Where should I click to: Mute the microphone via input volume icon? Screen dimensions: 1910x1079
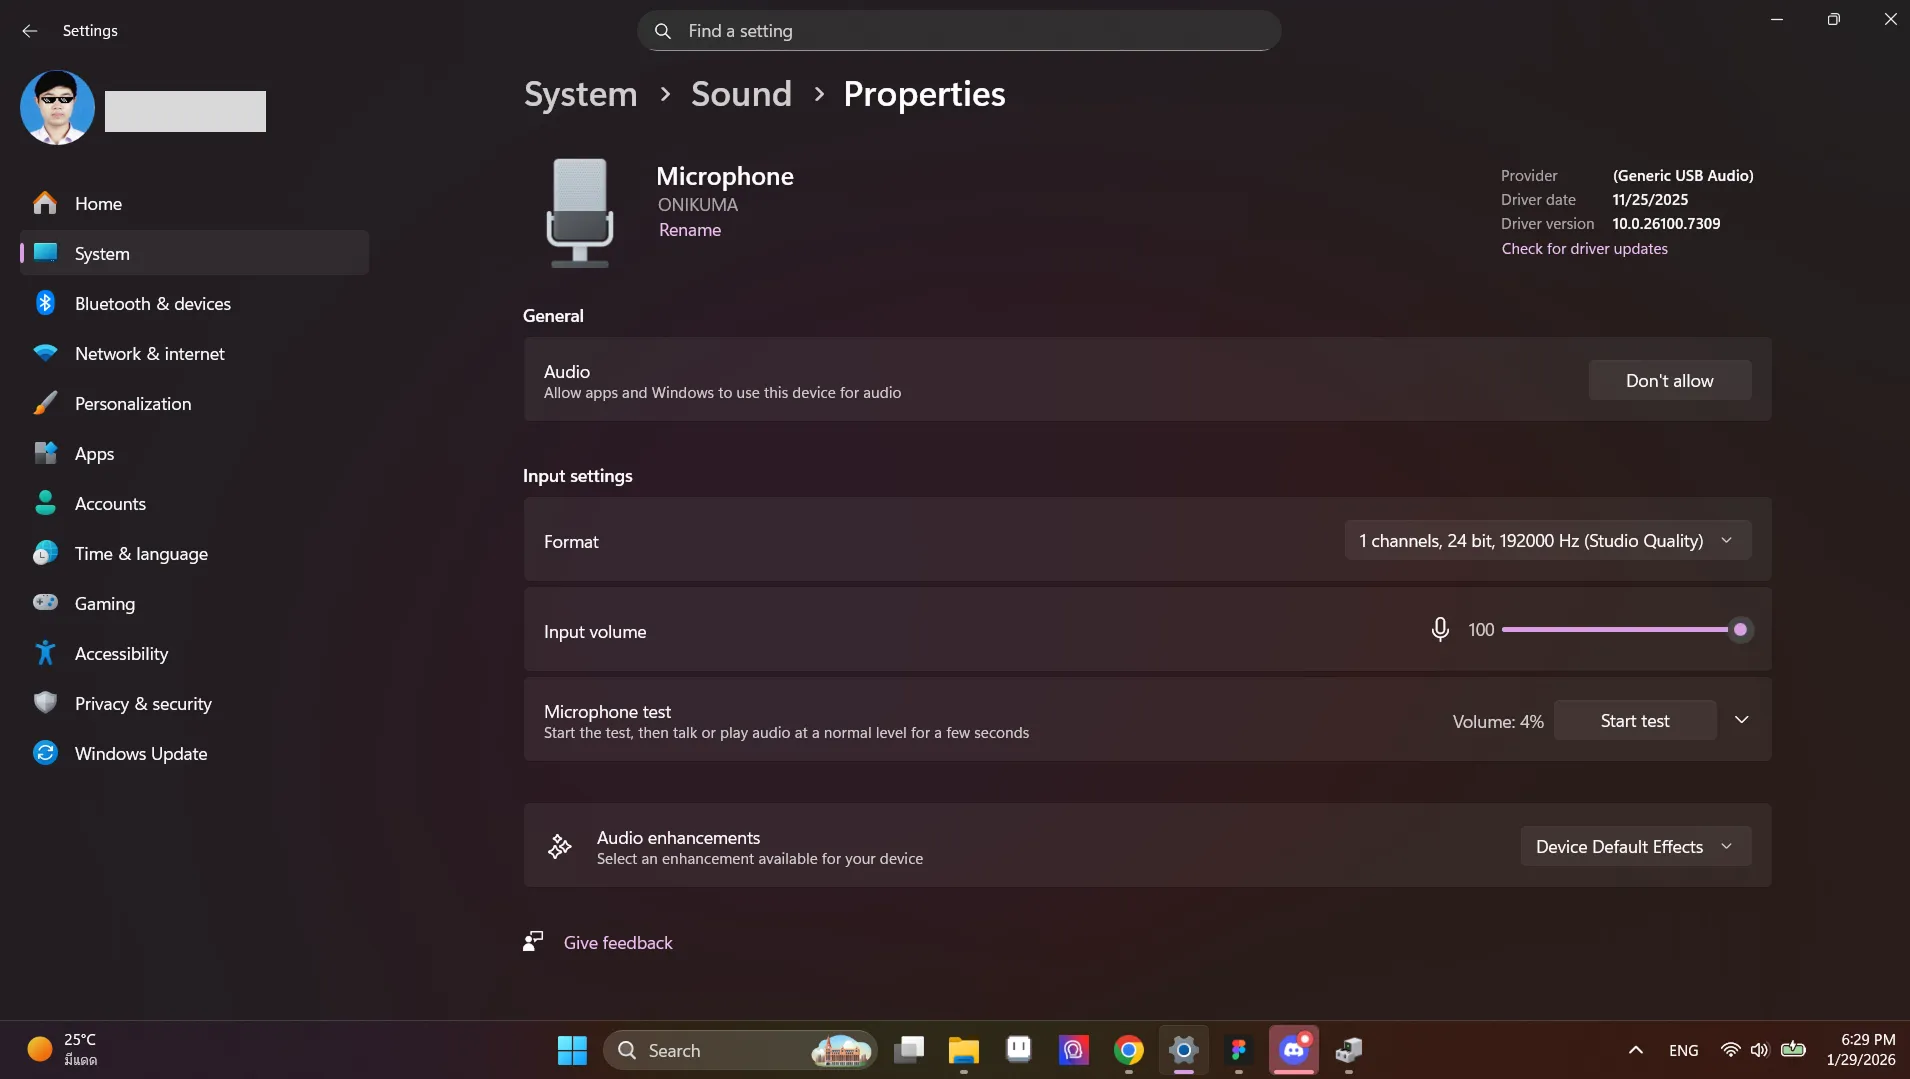(x=1439, y=629)
